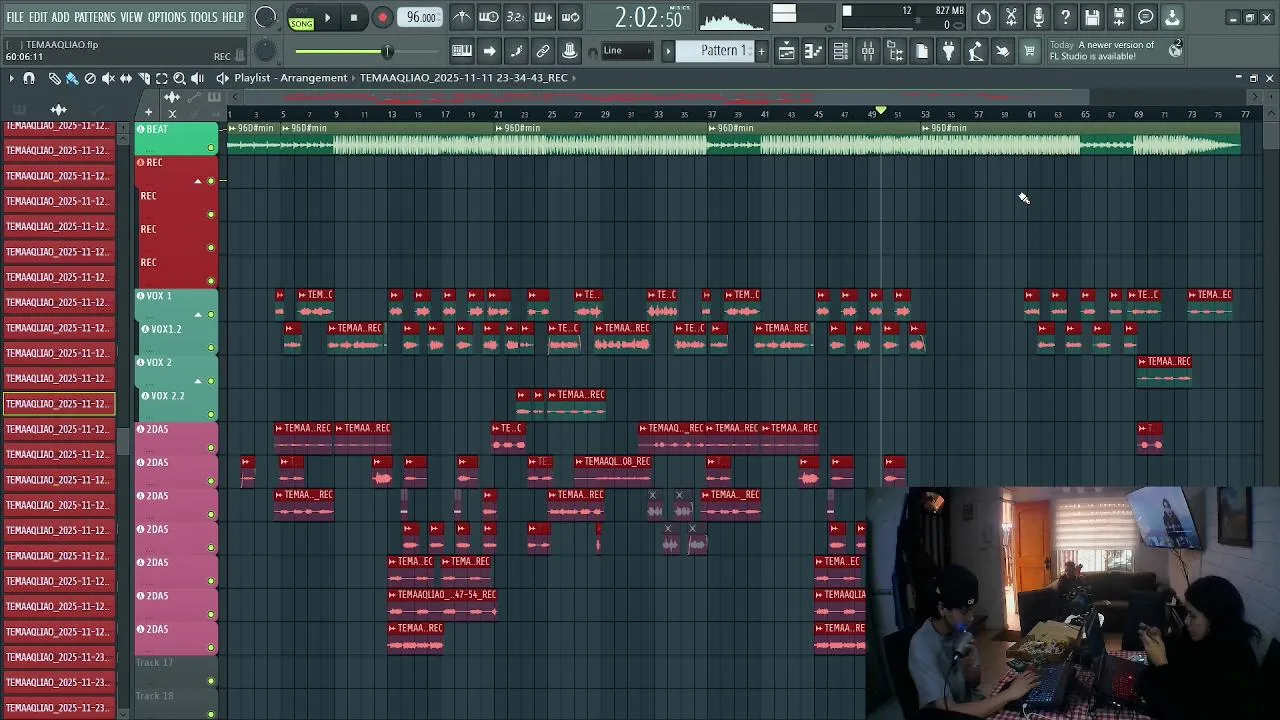
Task: Collapse the VOX 1 track group arrow
Action: [198, 315]
